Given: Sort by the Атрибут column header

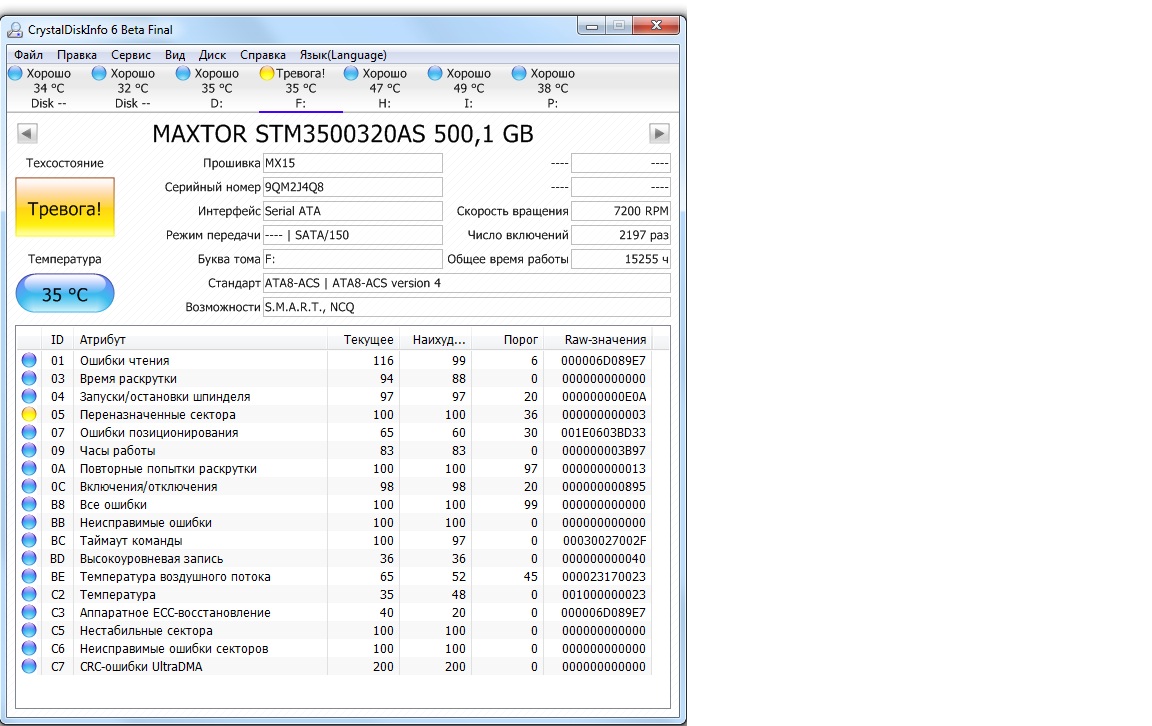Looking at the screenshot, I should pos(200,339).
